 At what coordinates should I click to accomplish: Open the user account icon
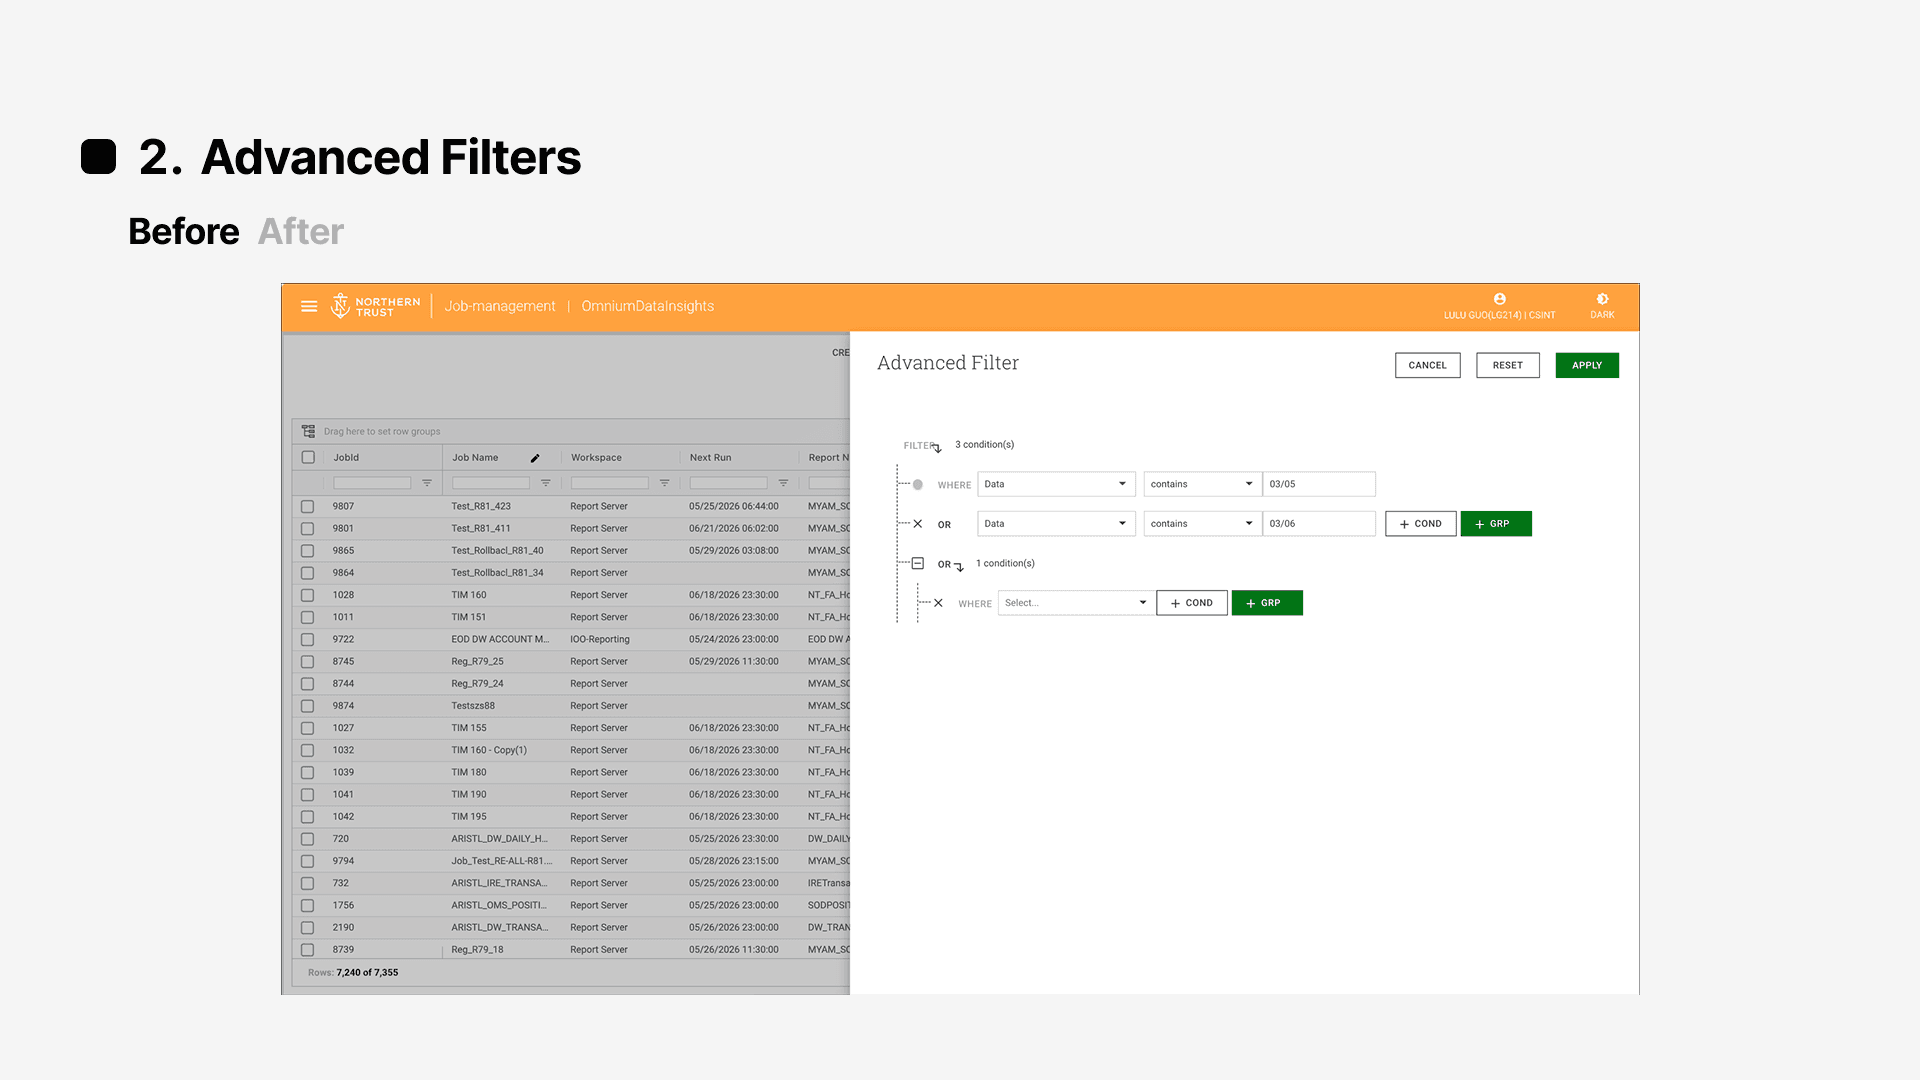[1499, 299]
